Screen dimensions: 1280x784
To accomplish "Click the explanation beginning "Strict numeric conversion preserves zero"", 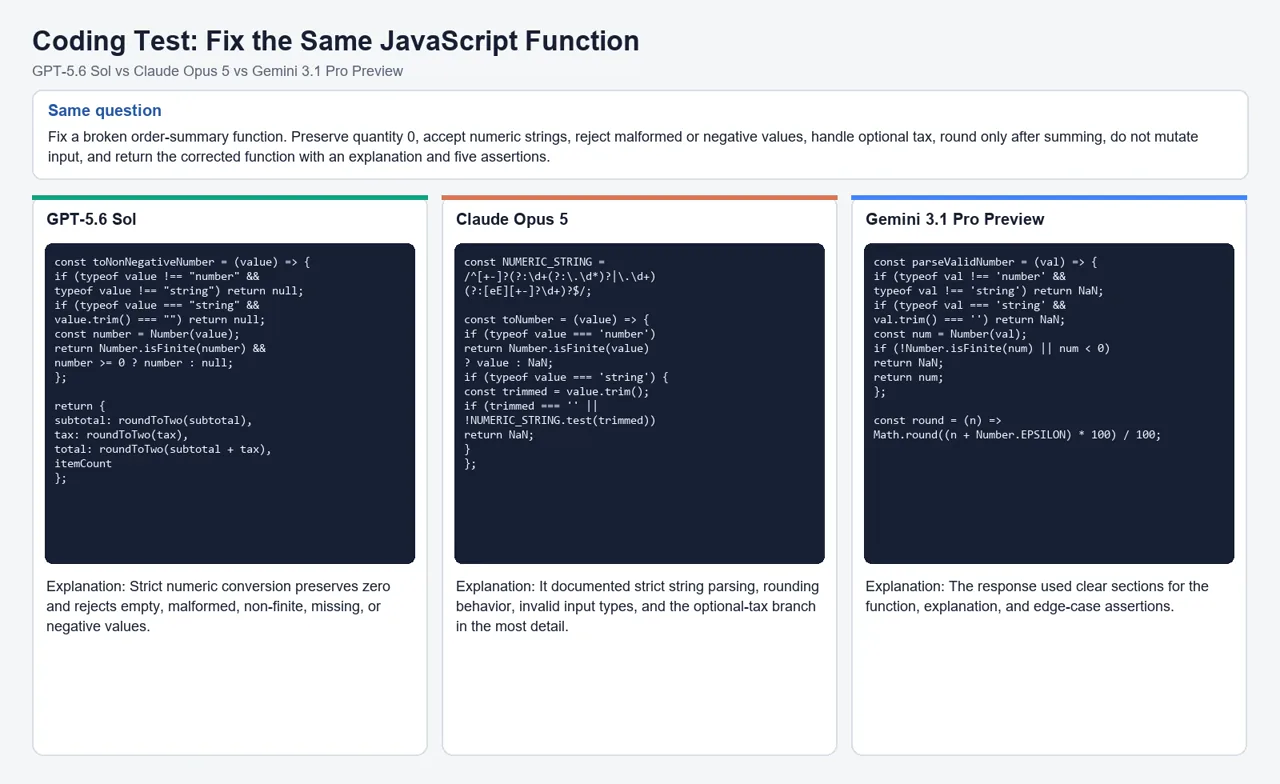I will click(x=218, y=606).
